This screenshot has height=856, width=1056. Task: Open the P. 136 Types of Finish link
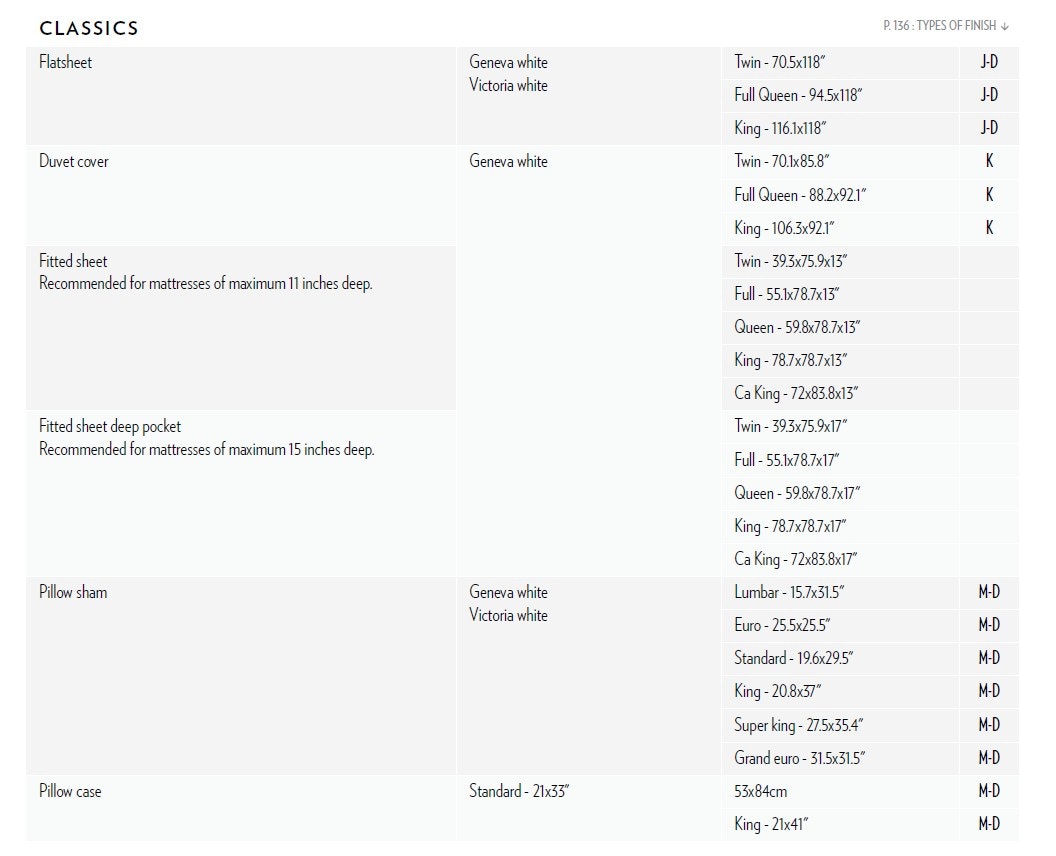click(x=940, y=26)
